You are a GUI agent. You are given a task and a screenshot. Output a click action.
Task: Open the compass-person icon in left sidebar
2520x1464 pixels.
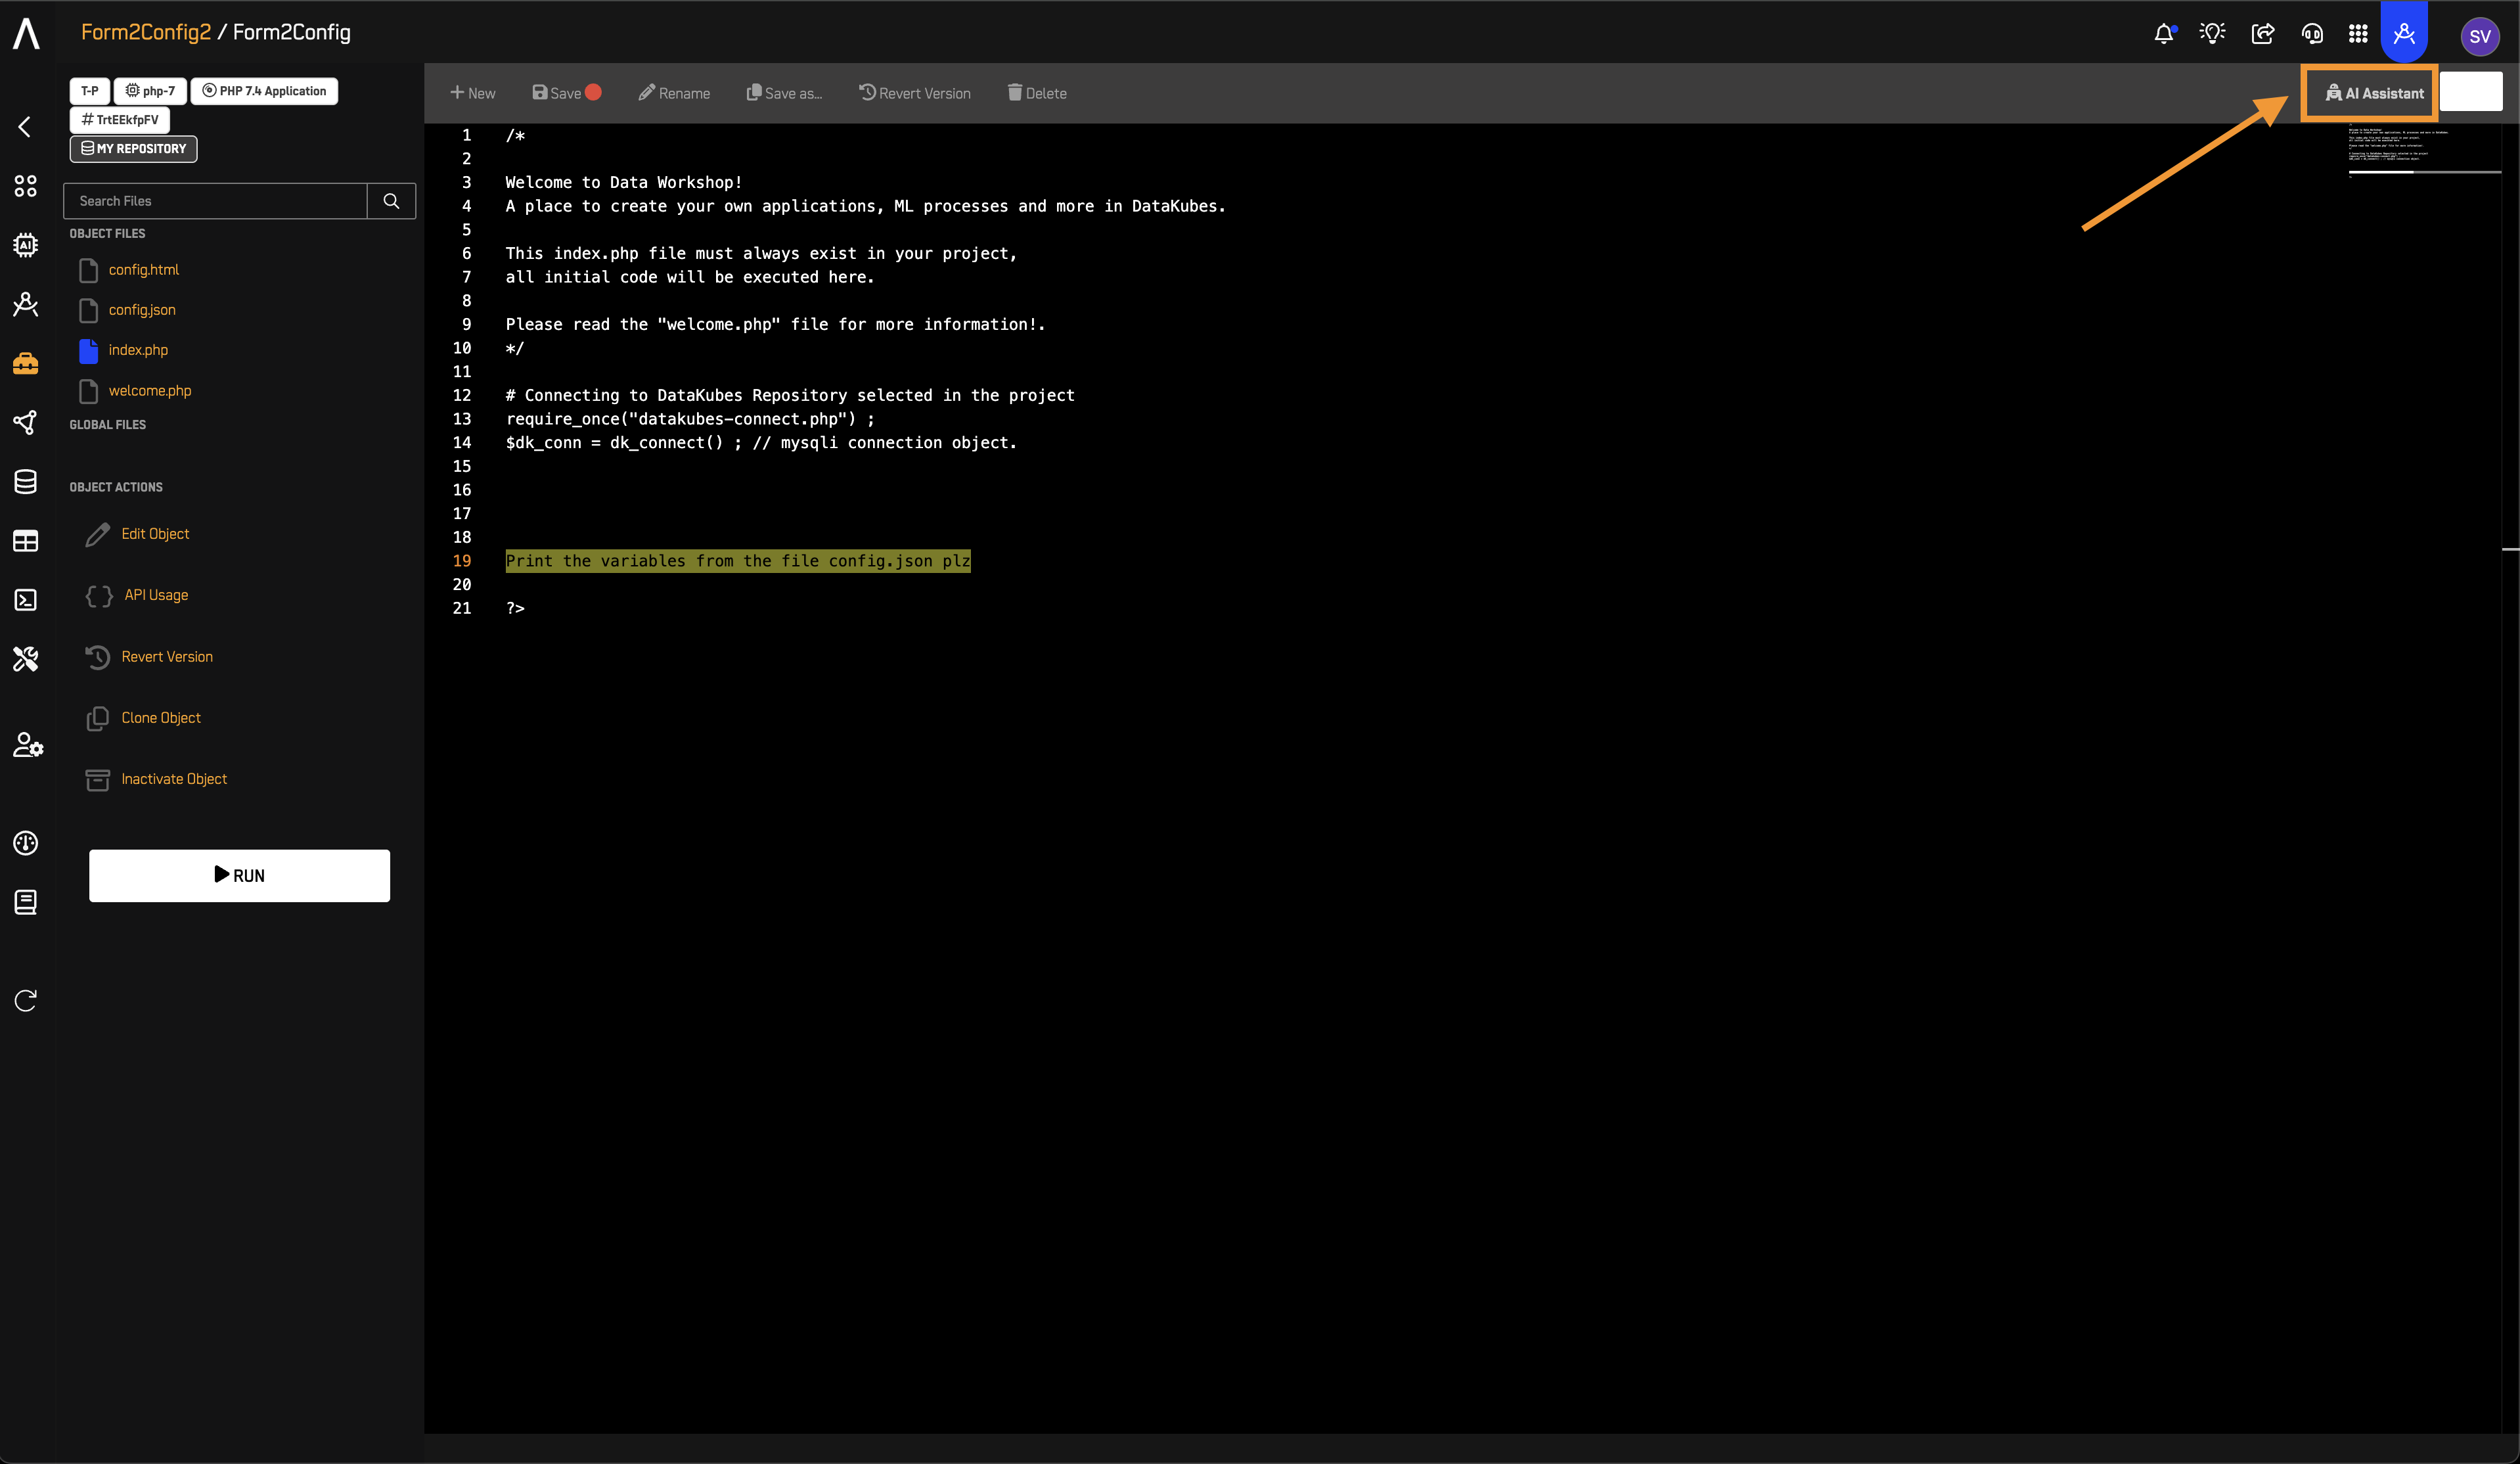[26, 304]
